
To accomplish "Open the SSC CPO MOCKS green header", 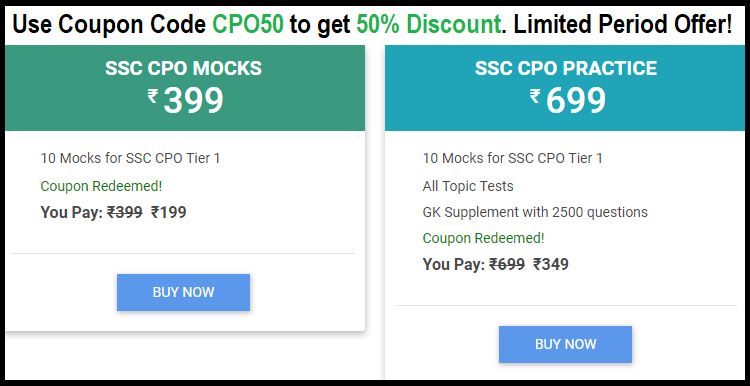I will 185,88.
